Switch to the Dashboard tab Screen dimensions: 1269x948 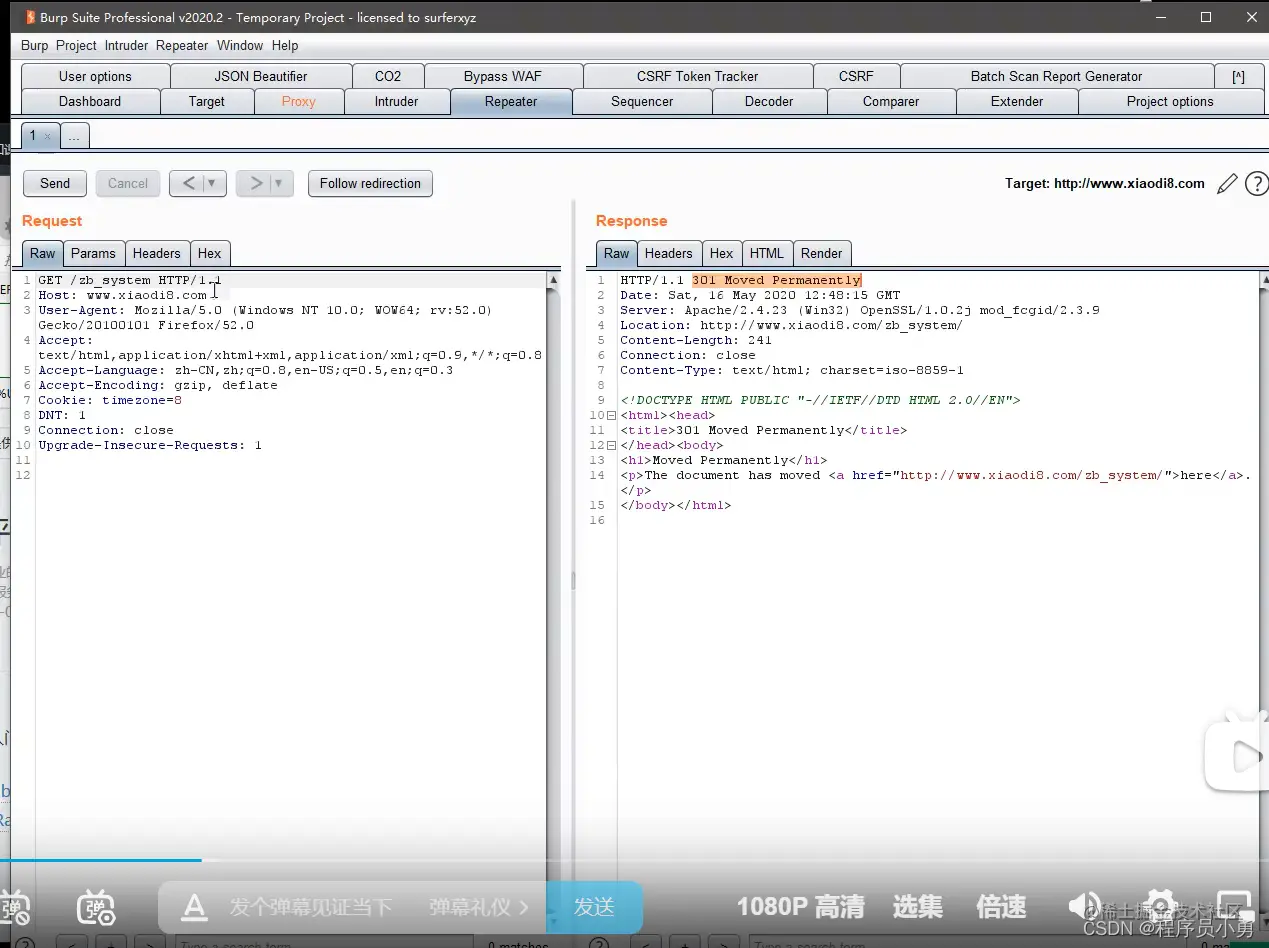point(90,101)
